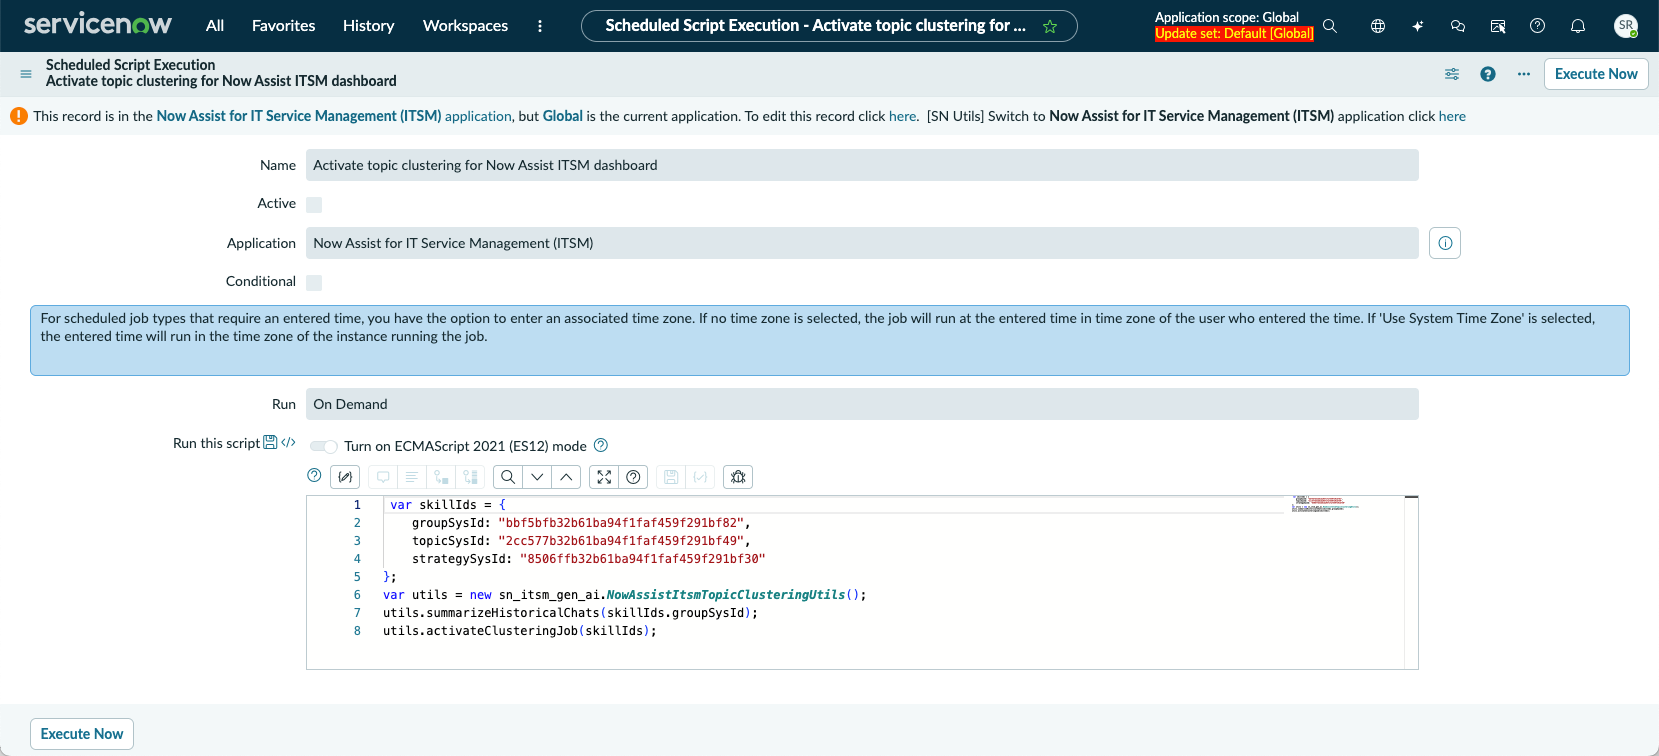Click the Name field
1659x756 pixels.
pyautogui.click(x=862, y=165)
